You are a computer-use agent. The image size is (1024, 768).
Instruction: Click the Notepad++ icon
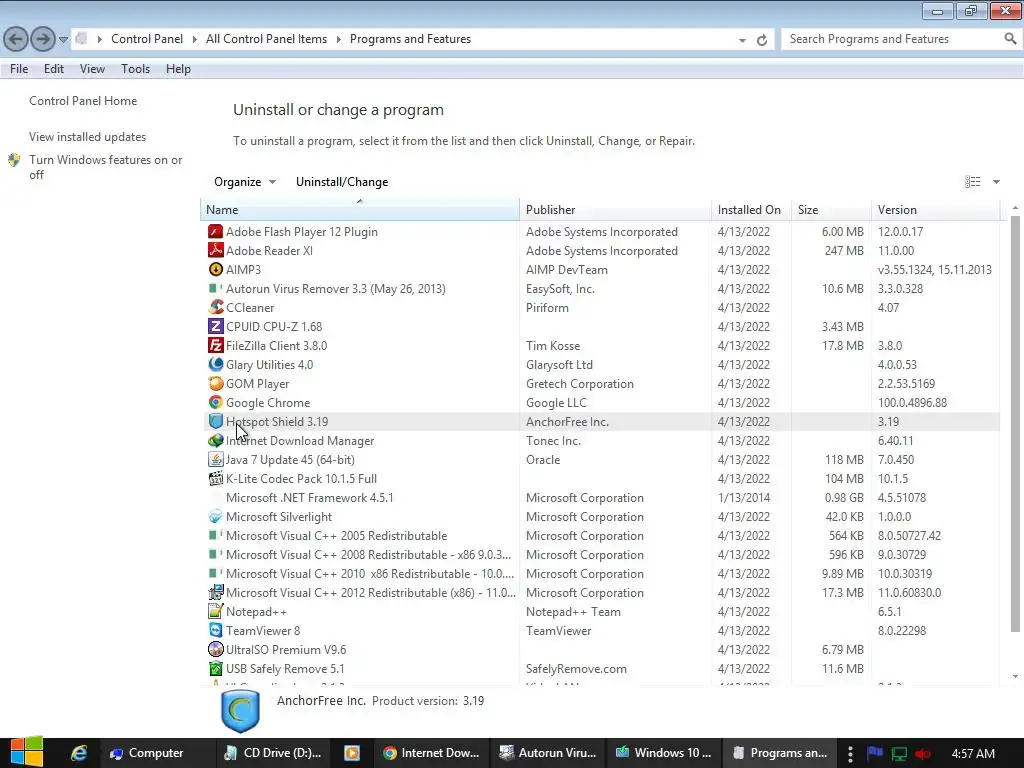pyautogui.click(x=215, y=612)
